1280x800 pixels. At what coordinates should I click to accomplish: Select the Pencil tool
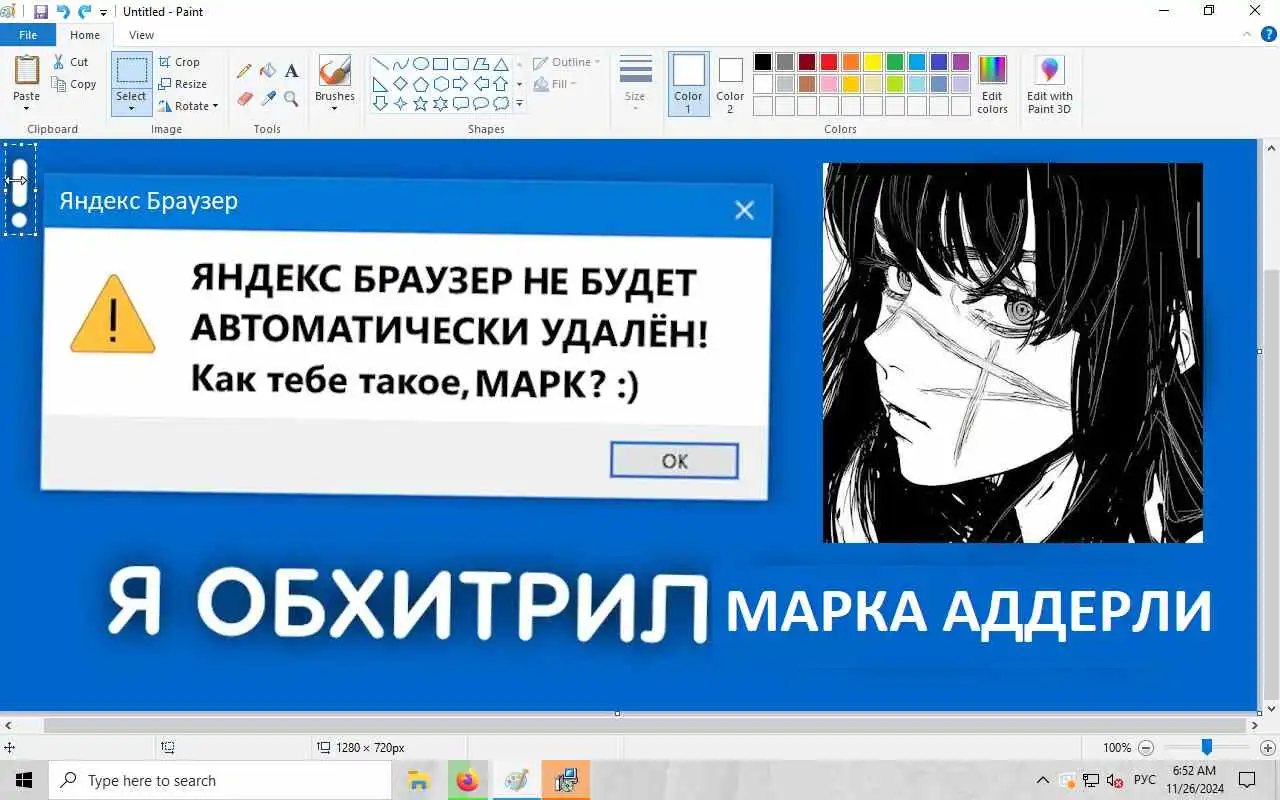[244, 71]
